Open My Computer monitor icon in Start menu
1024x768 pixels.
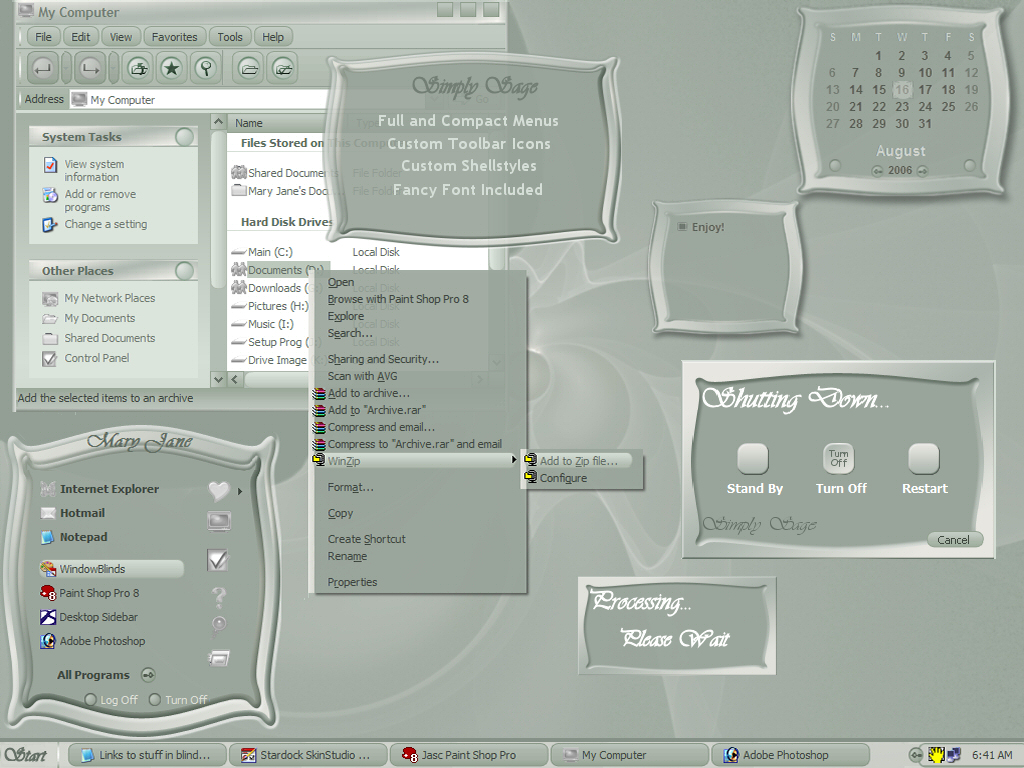click(219, 521)
